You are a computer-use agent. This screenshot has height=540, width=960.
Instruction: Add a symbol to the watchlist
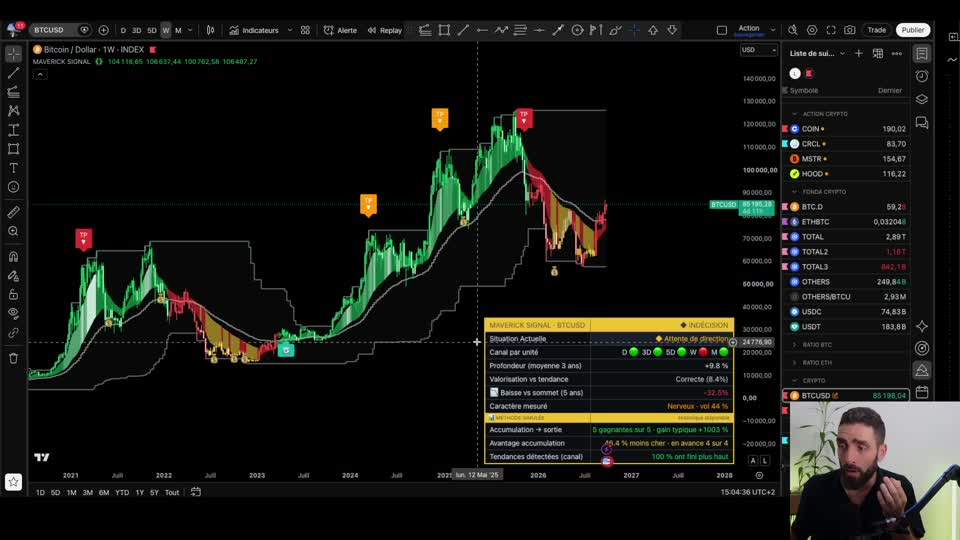point(858,54)
